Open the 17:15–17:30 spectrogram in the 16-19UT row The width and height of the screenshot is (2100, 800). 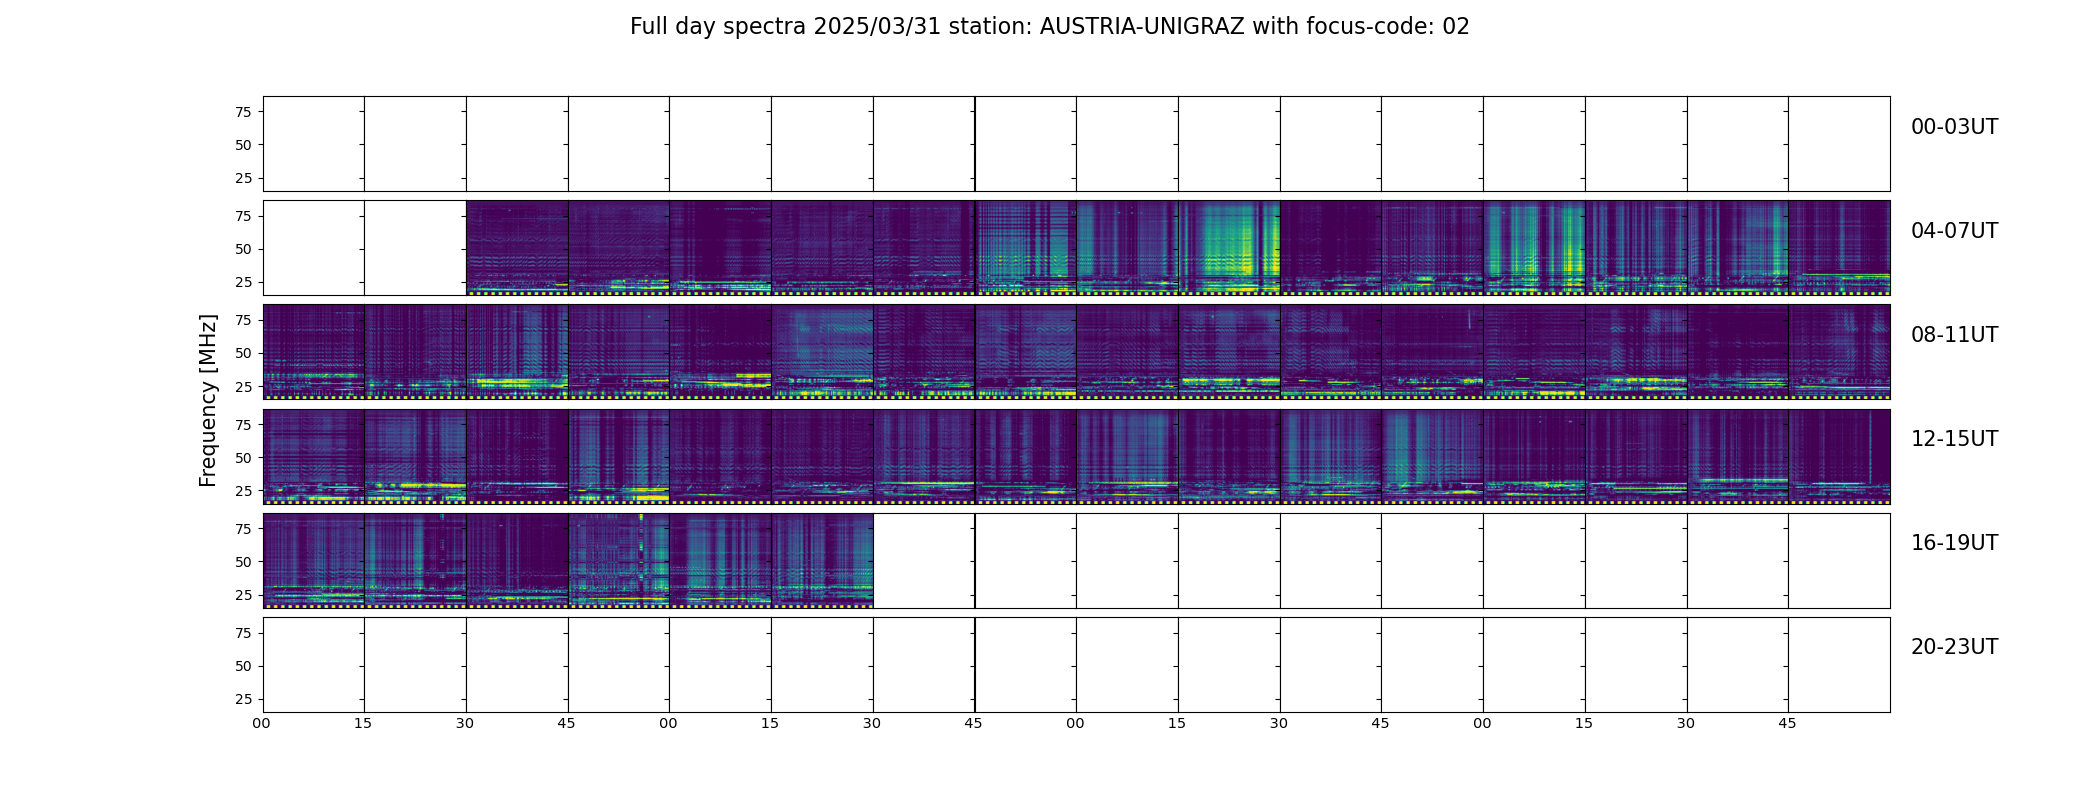click(x=822, y=560)
